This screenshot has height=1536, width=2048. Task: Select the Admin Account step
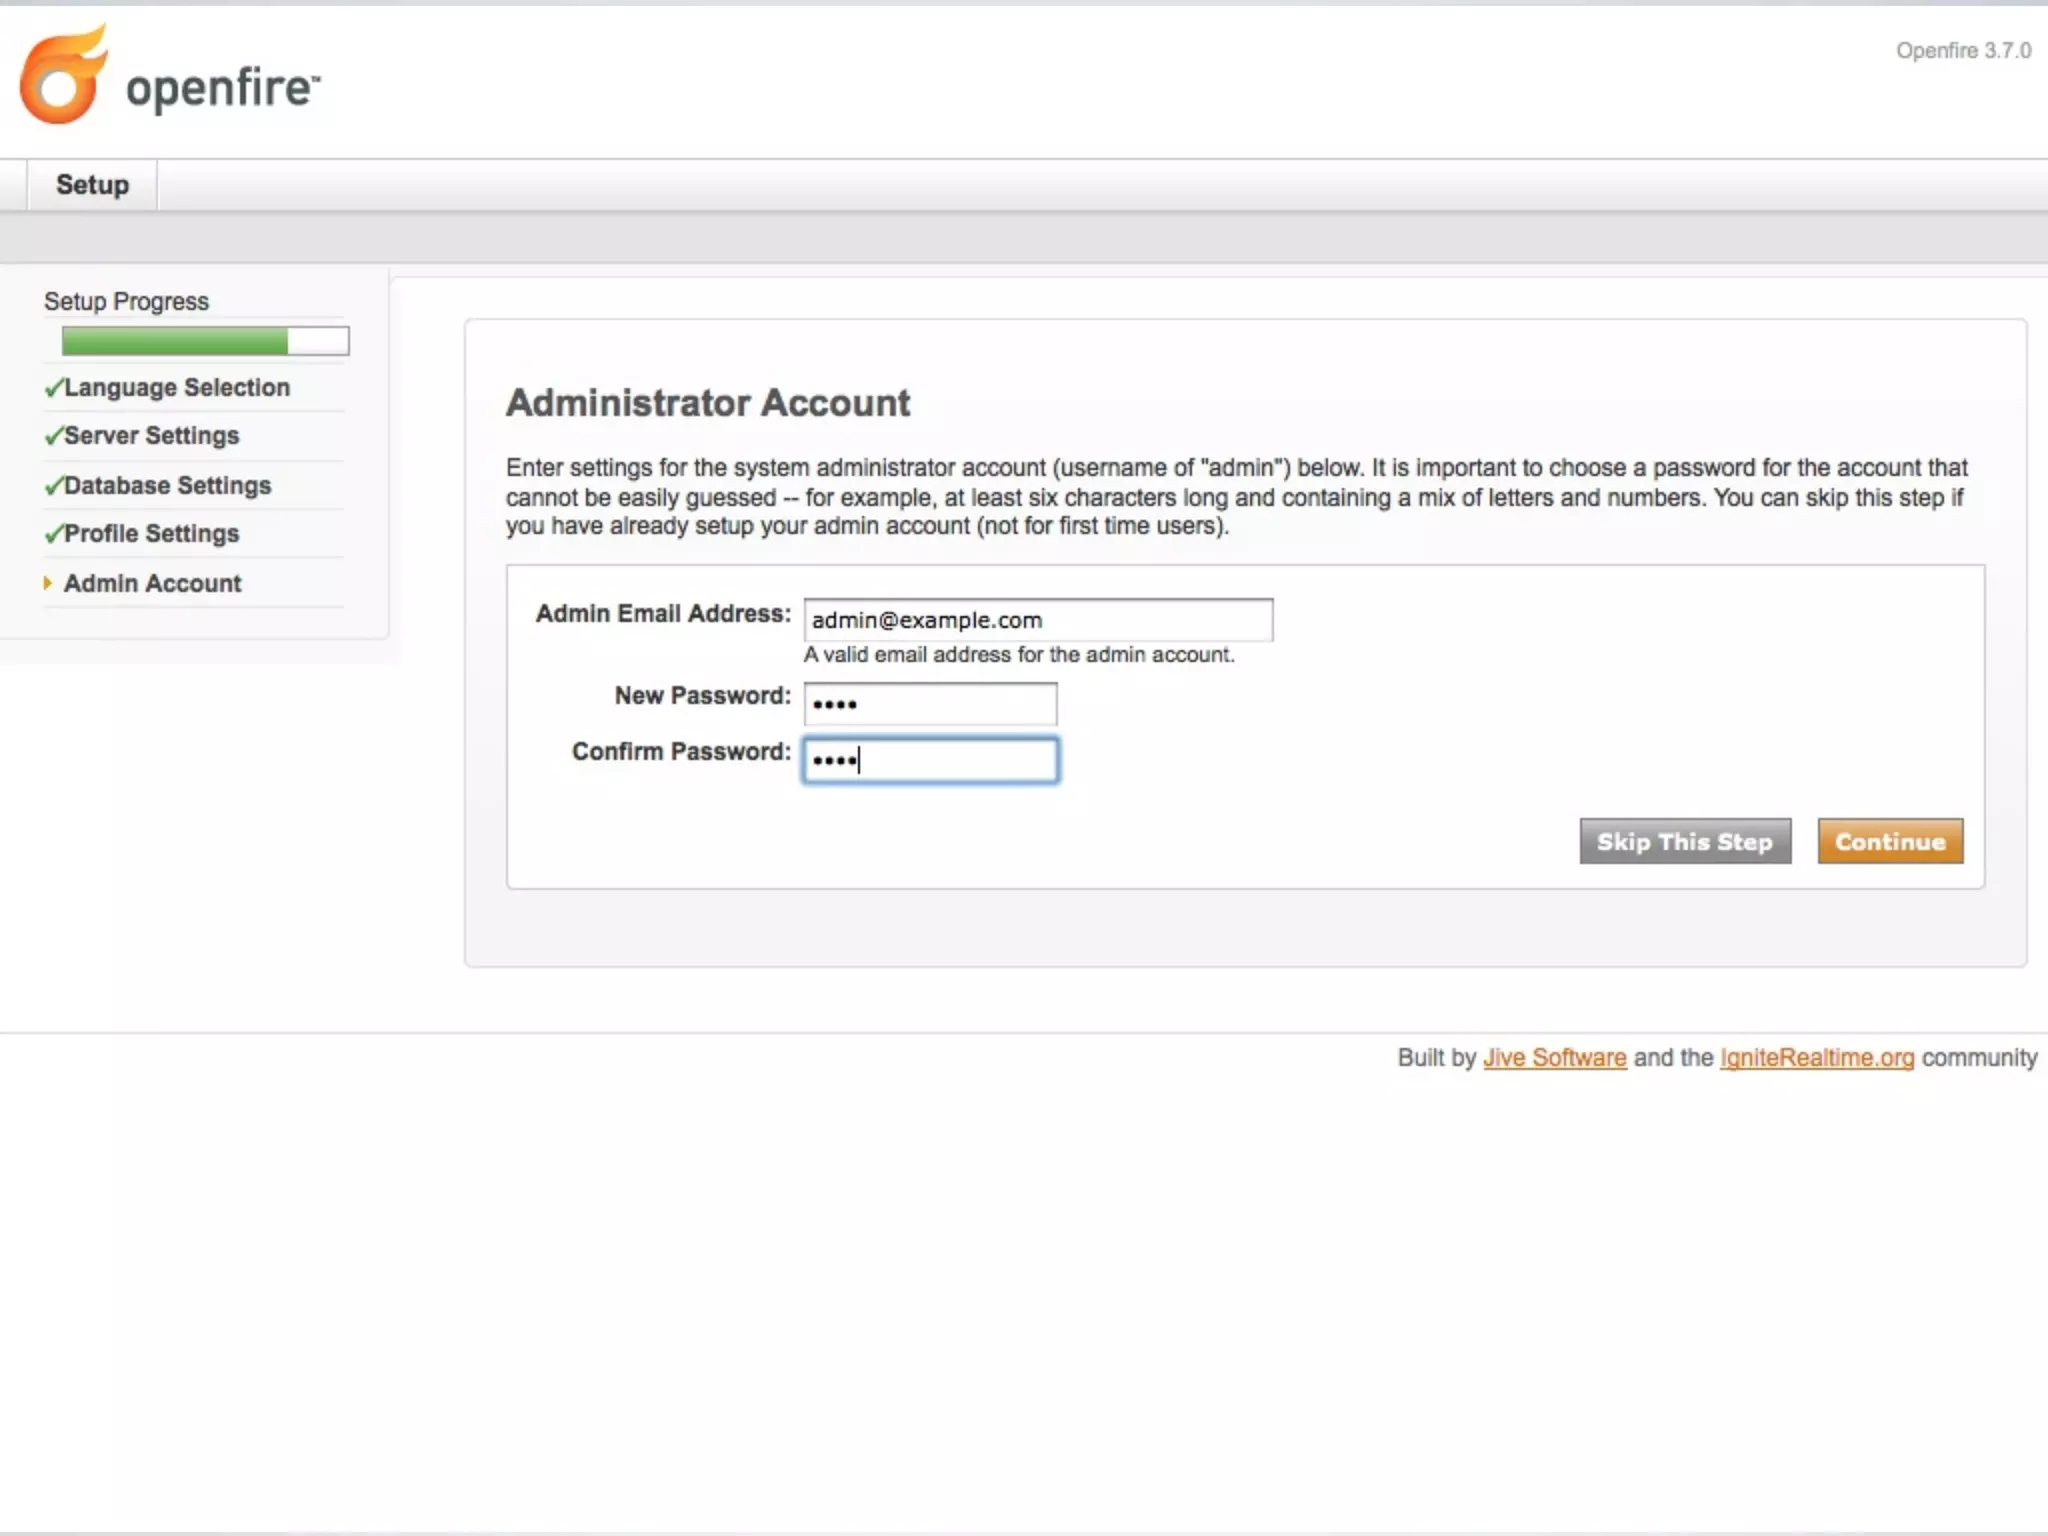(x=153, y=584)
